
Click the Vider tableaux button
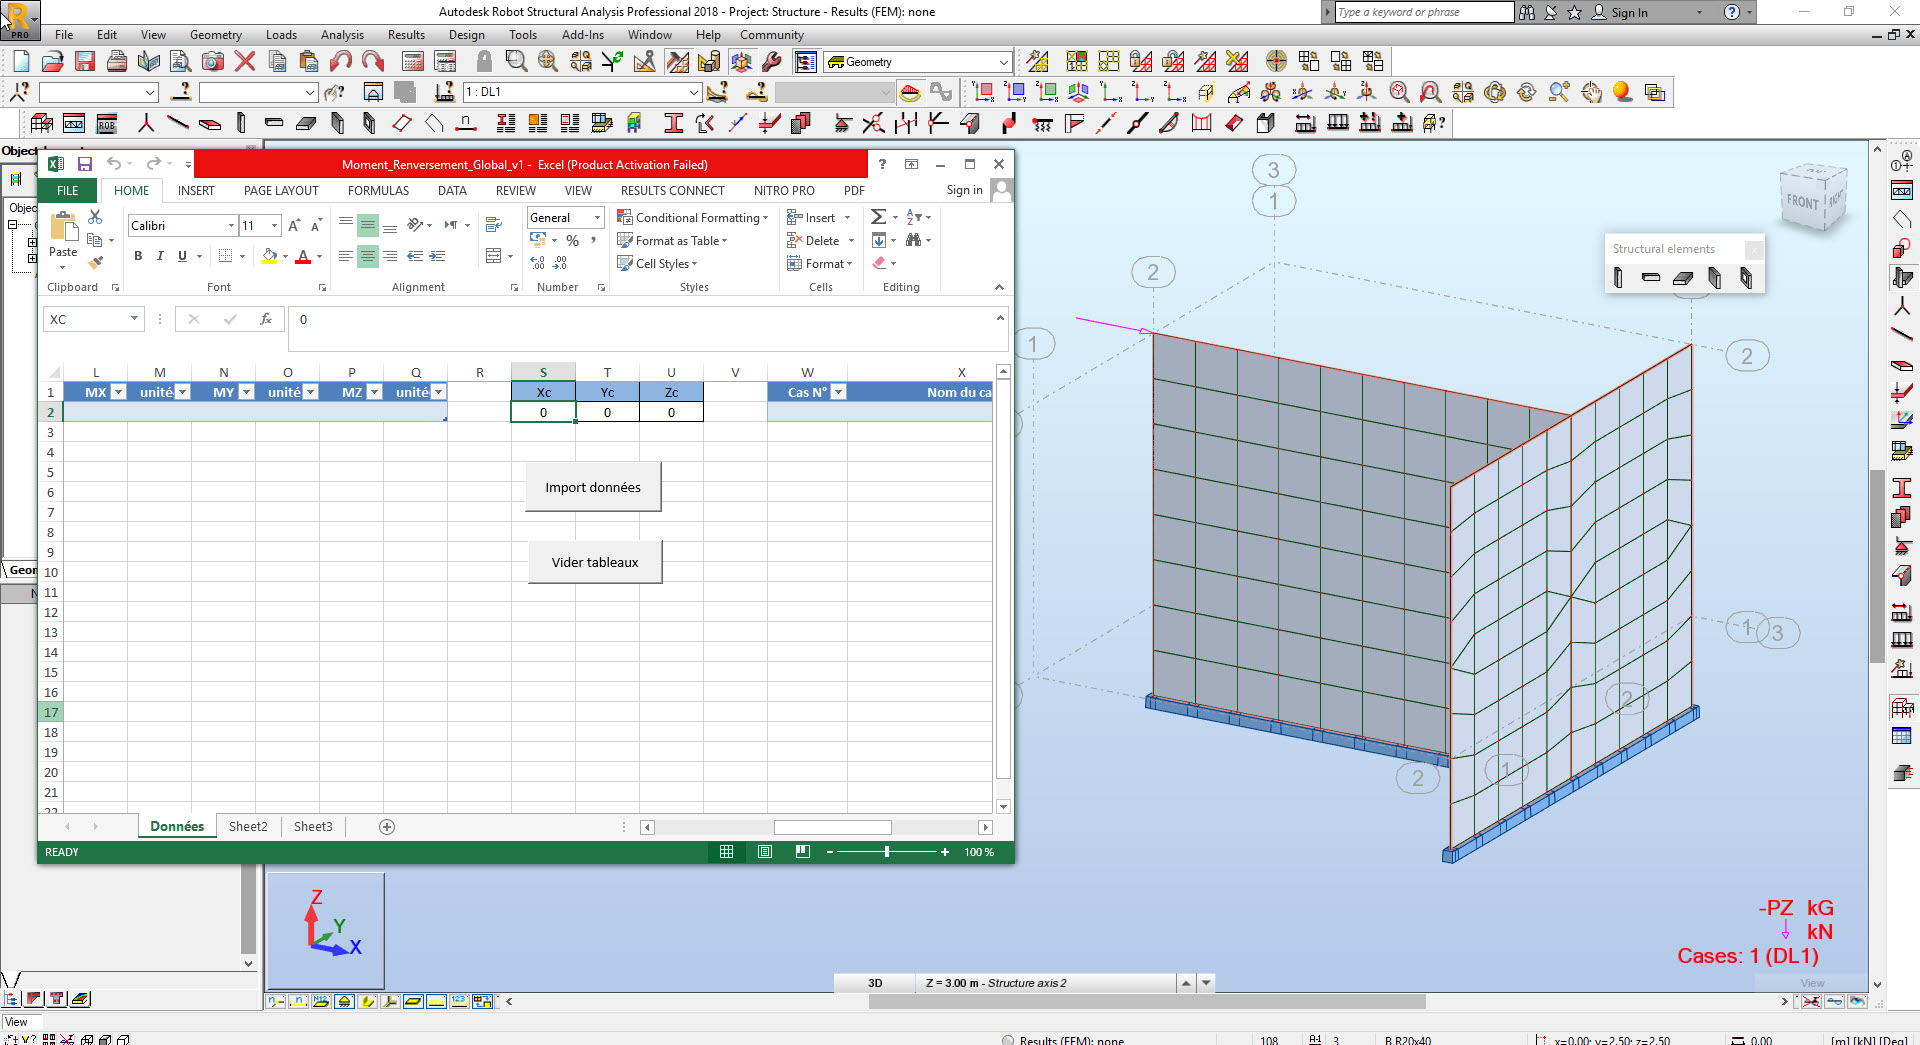(595, 562)
